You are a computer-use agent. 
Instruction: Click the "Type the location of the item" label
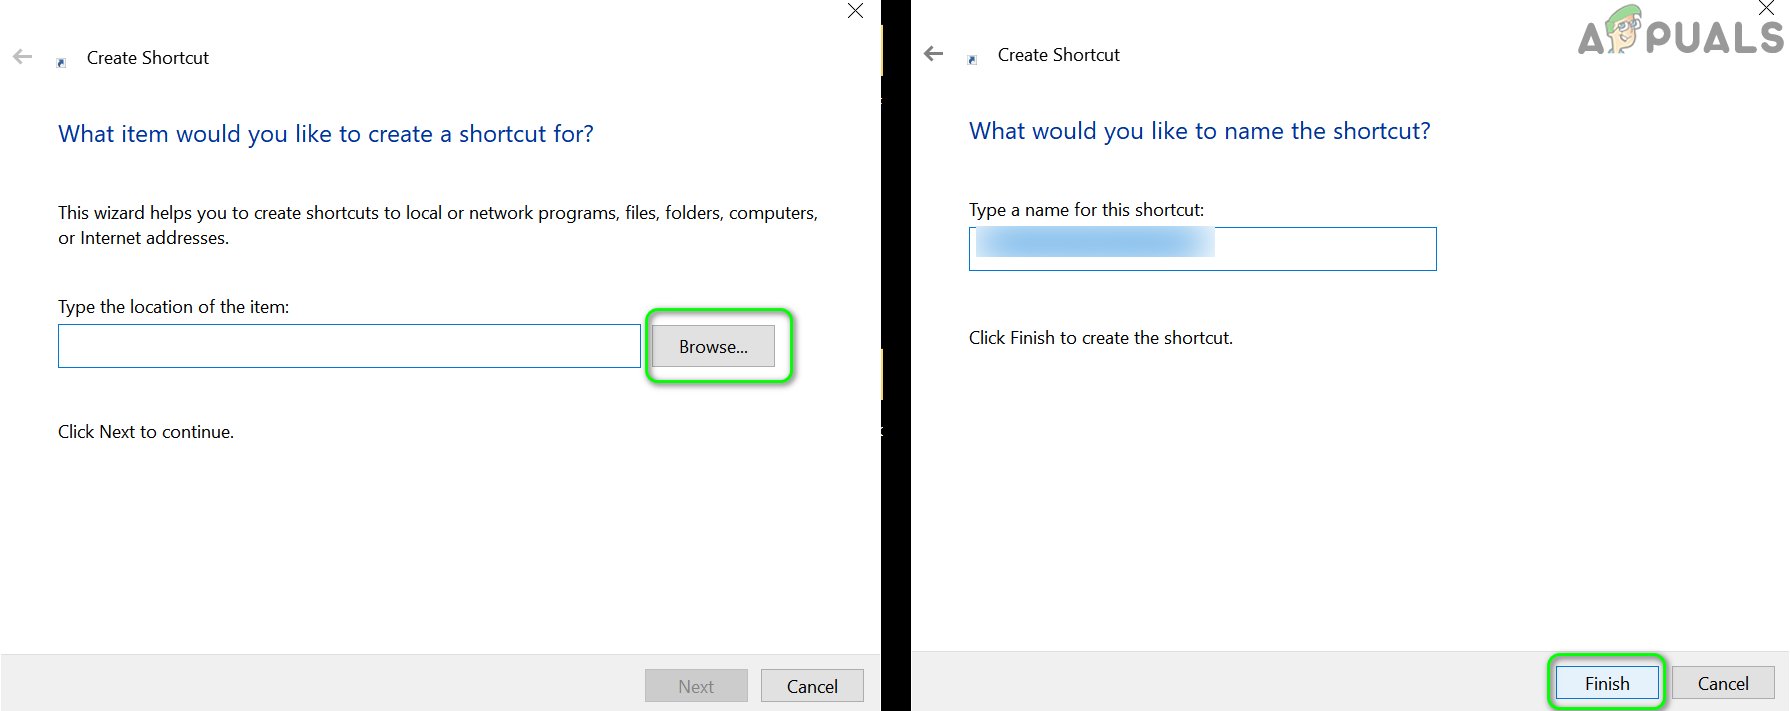[173, 307]
